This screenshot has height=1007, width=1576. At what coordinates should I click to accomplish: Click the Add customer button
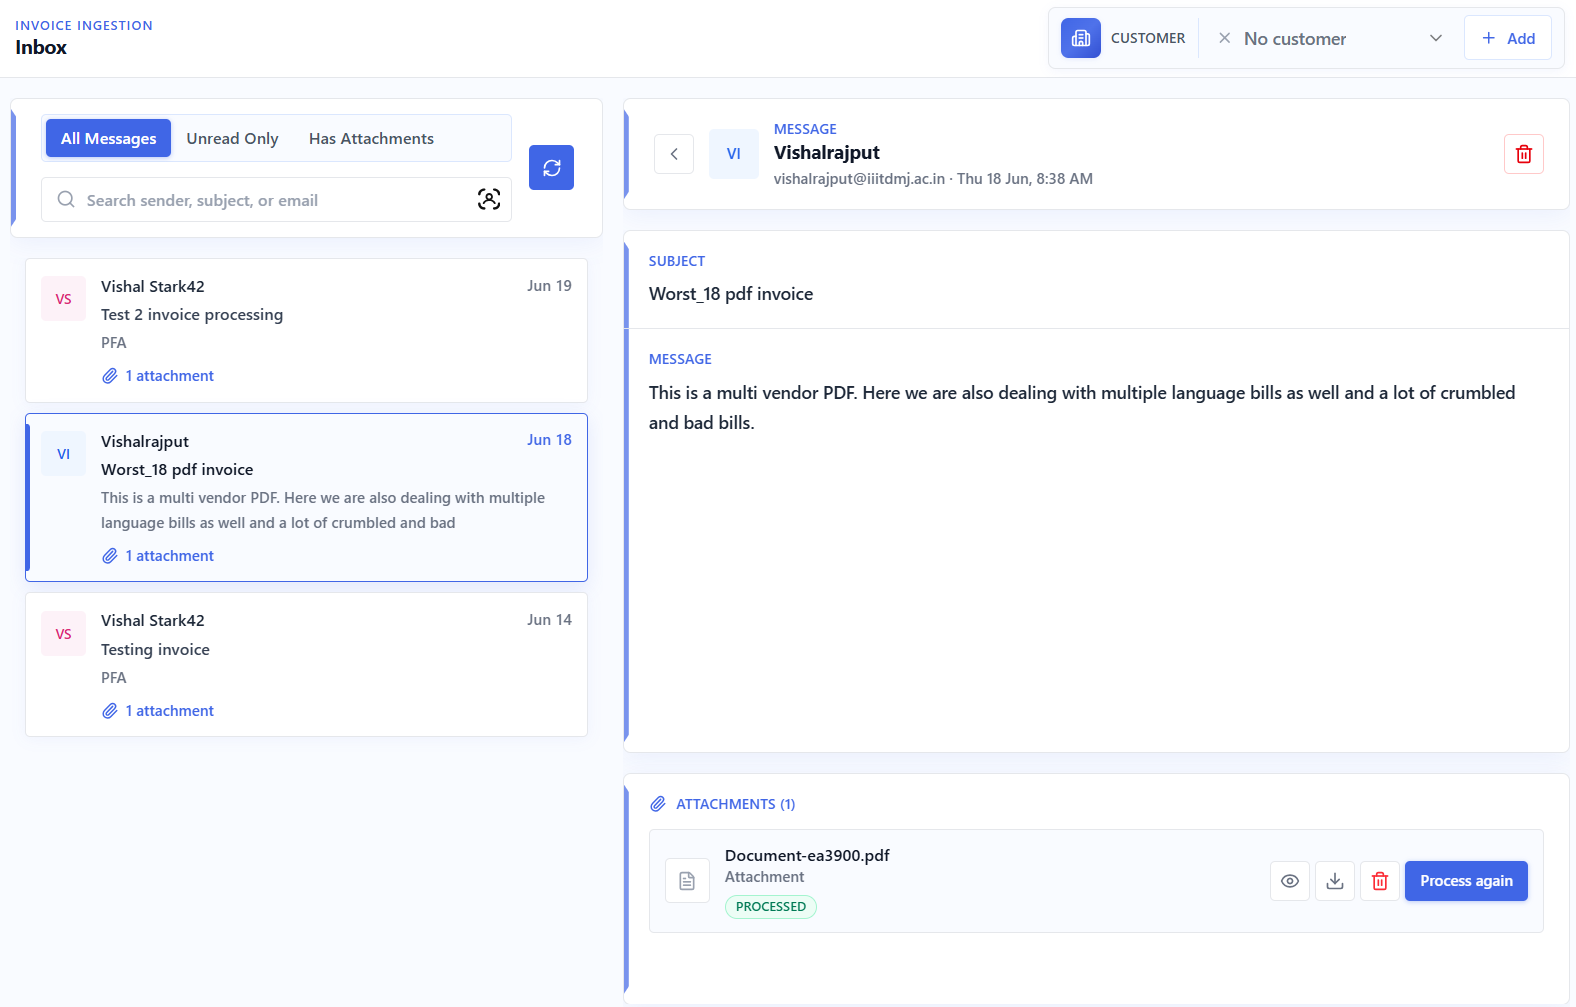(x=1508, y=38)
